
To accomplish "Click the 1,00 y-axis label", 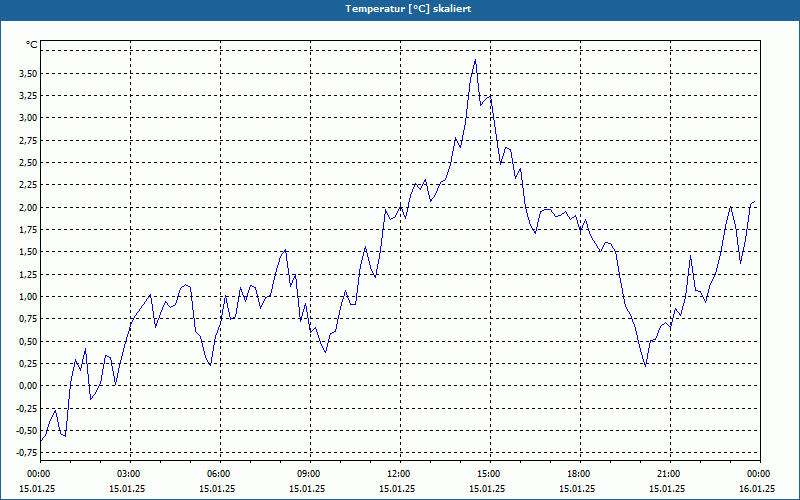I will tap(28, 296).
